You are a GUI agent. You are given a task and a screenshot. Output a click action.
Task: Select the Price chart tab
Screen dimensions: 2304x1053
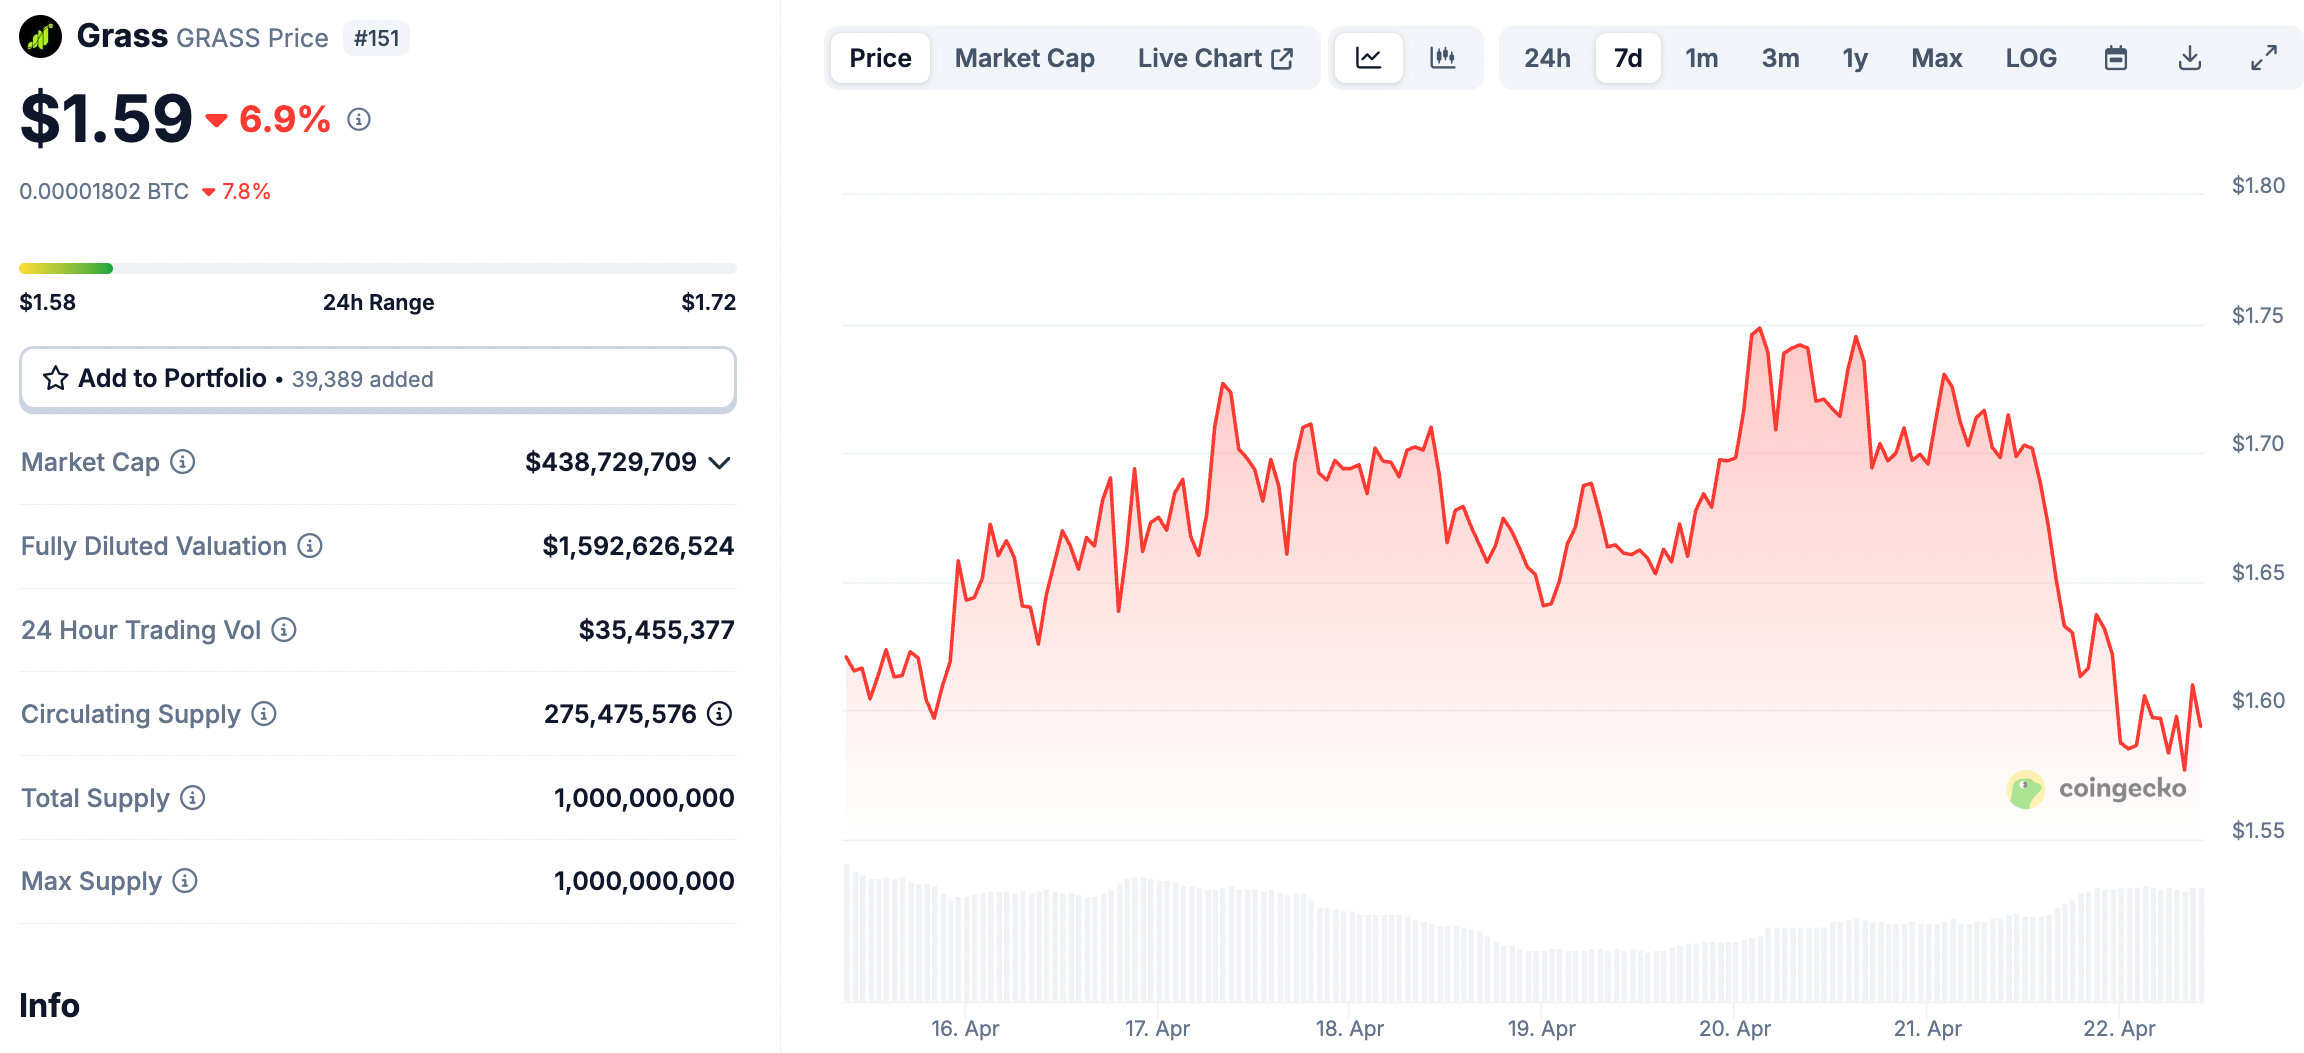pos(880,58)
